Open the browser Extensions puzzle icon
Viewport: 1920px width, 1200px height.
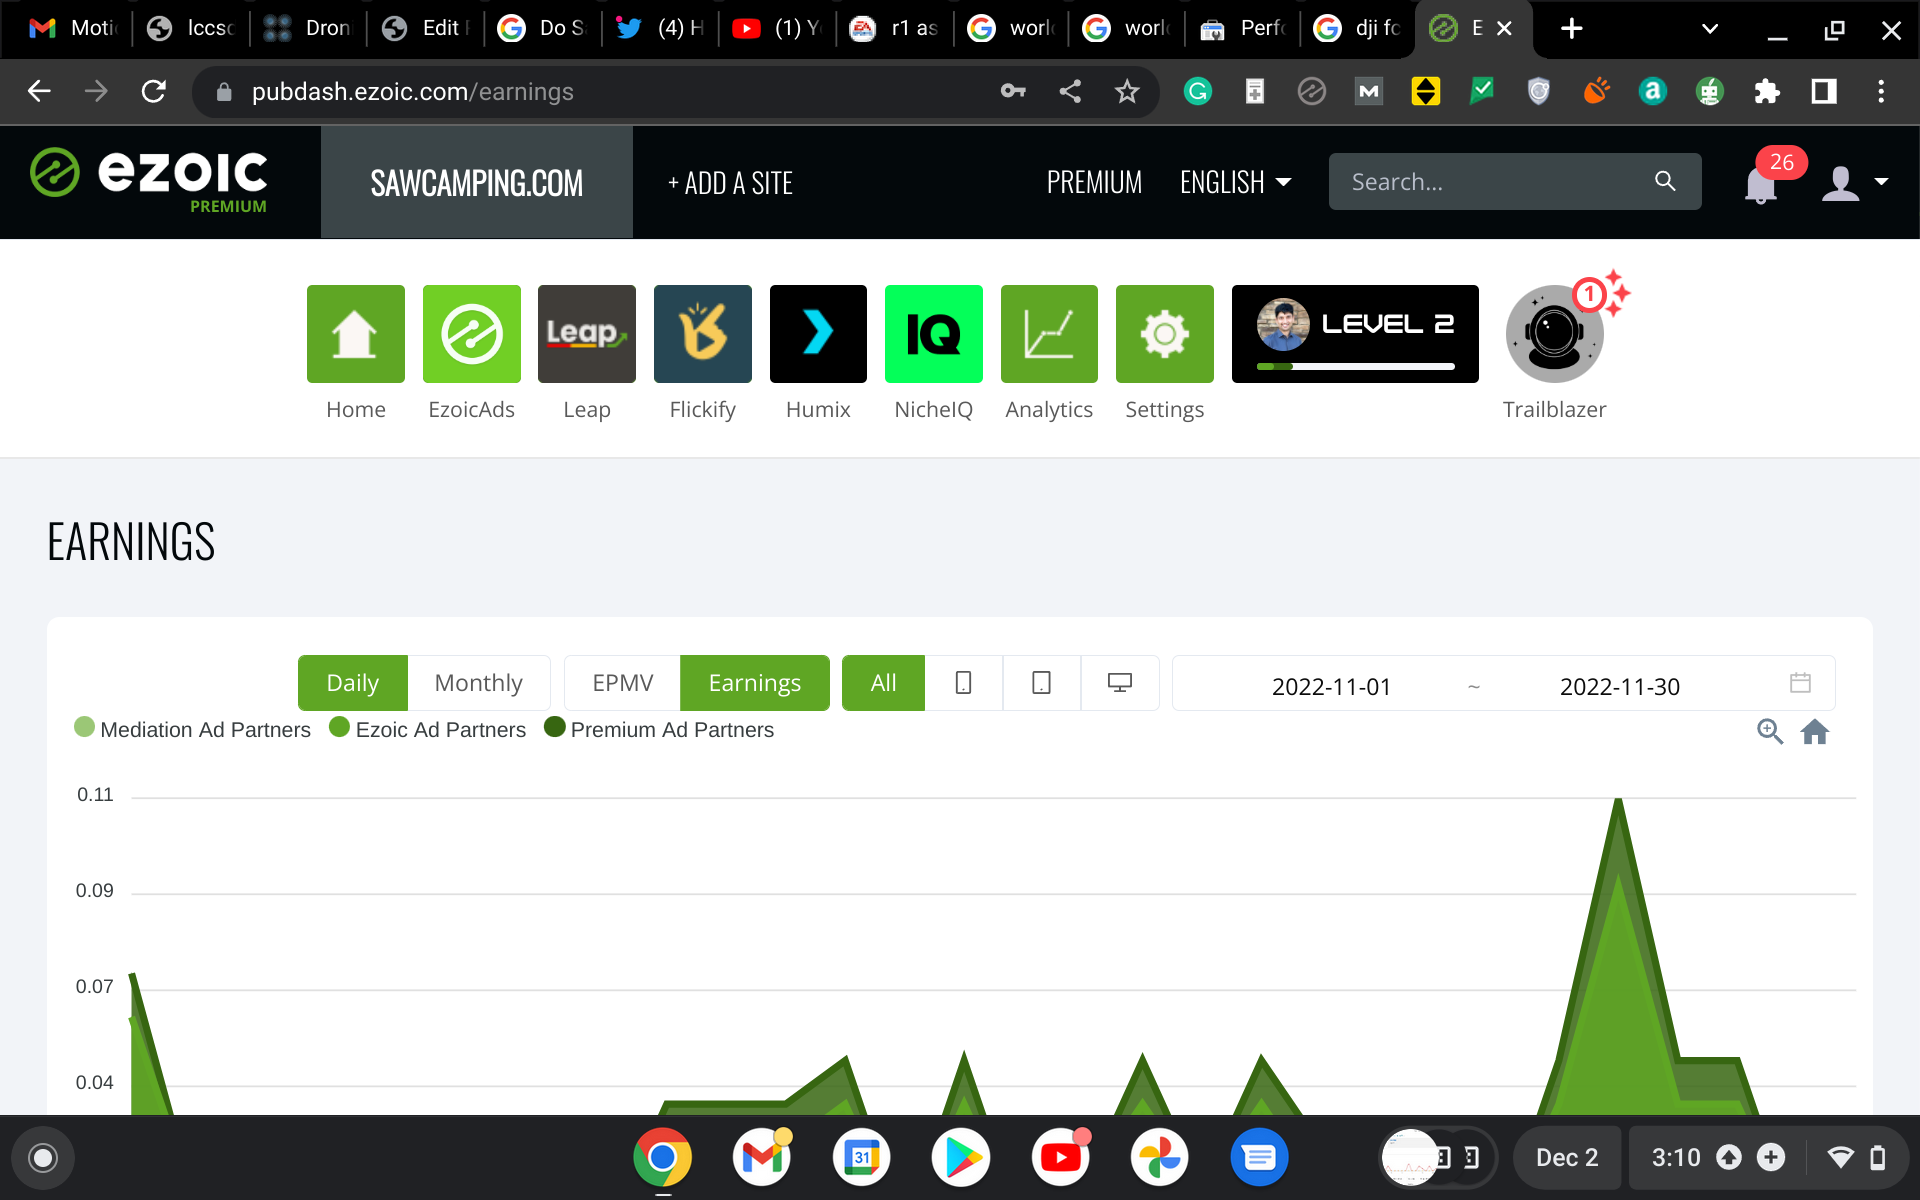click(1767, 92)
